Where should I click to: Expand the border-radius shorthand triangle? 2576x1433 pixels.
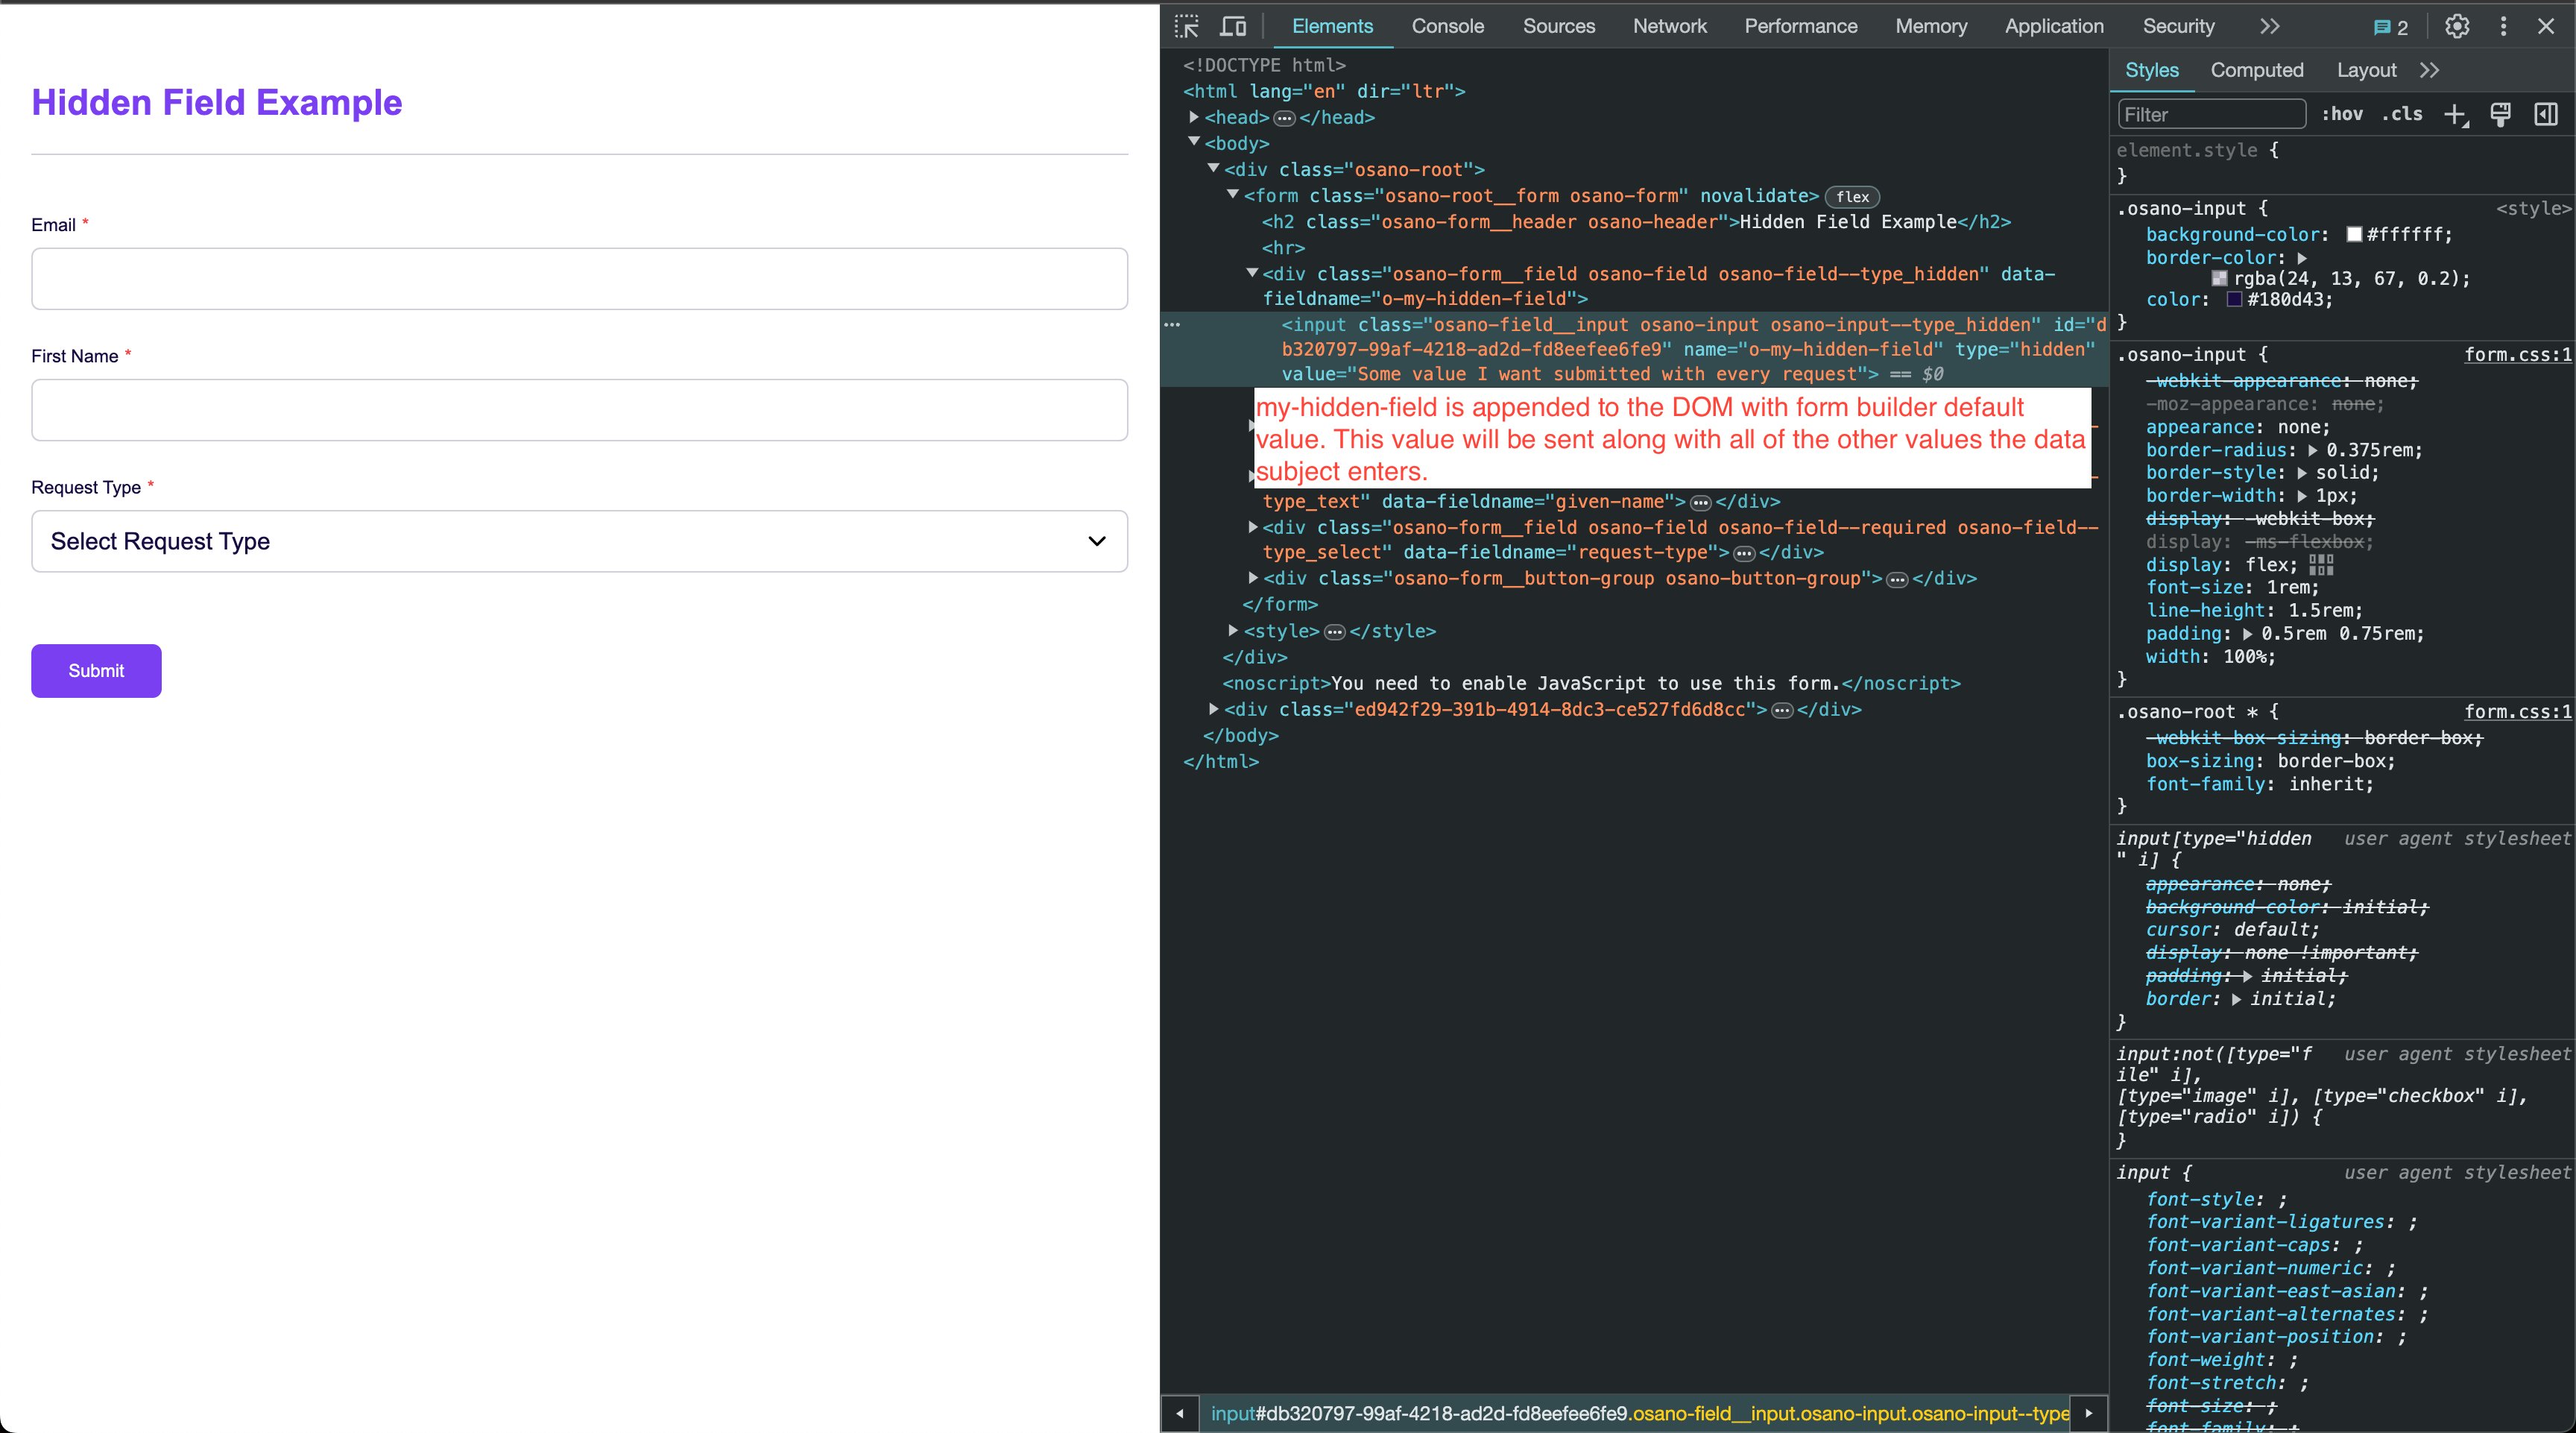2313,451
